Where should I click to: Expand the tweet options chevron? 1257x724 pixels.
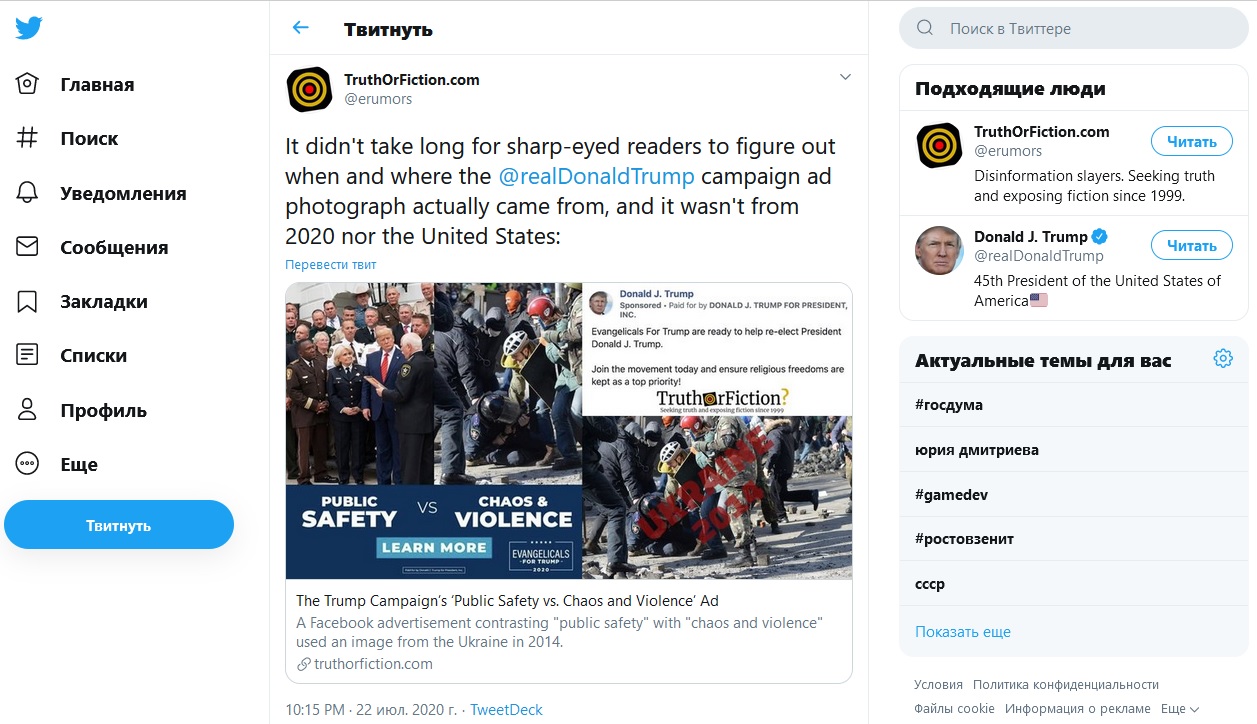pyautogui.click(x=845, y=77)
